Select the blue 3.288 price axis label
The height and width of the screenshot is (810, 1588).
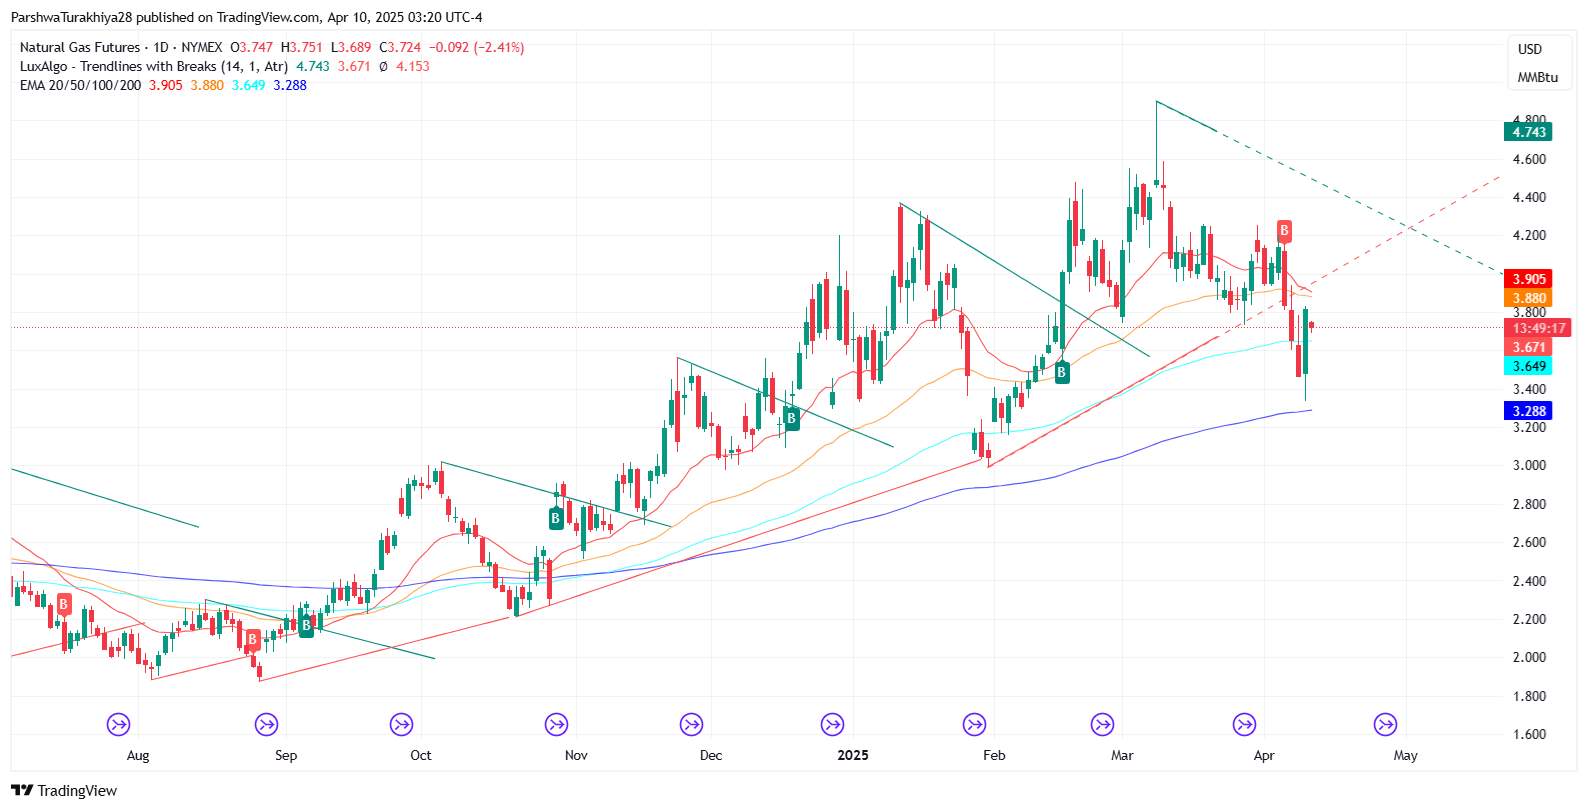(x=1528, y=411)
